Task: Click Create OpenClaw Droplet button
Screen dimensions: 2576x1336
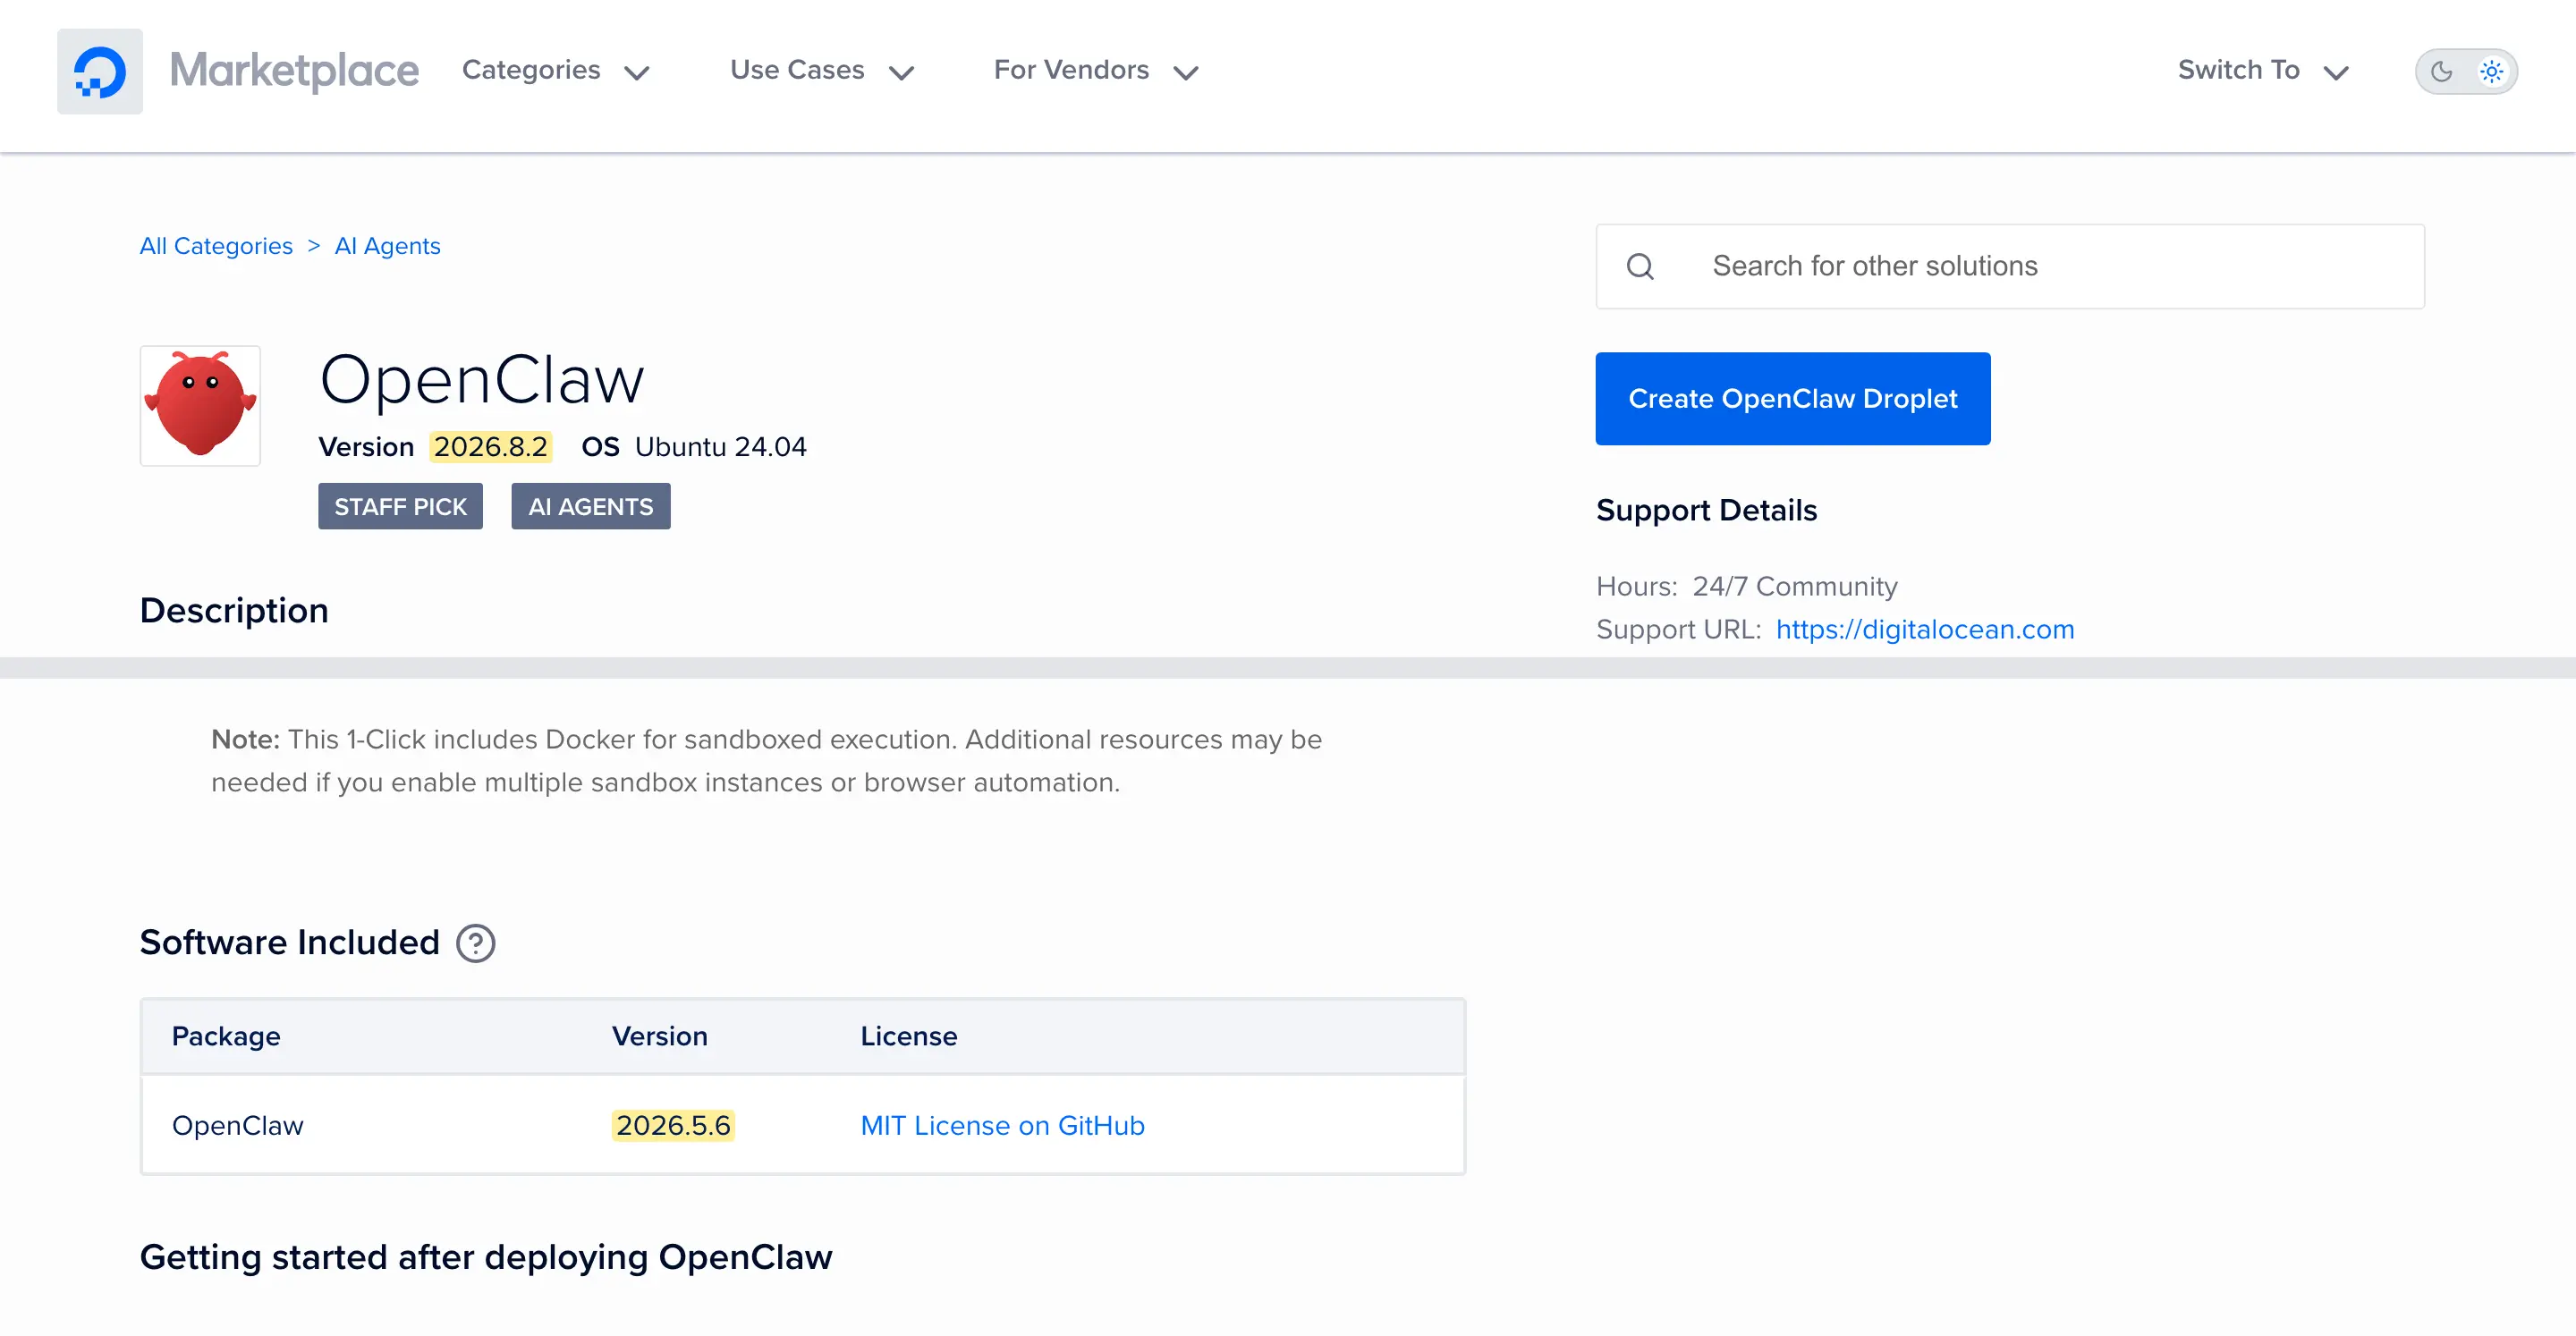Action: click(1792, 398)
